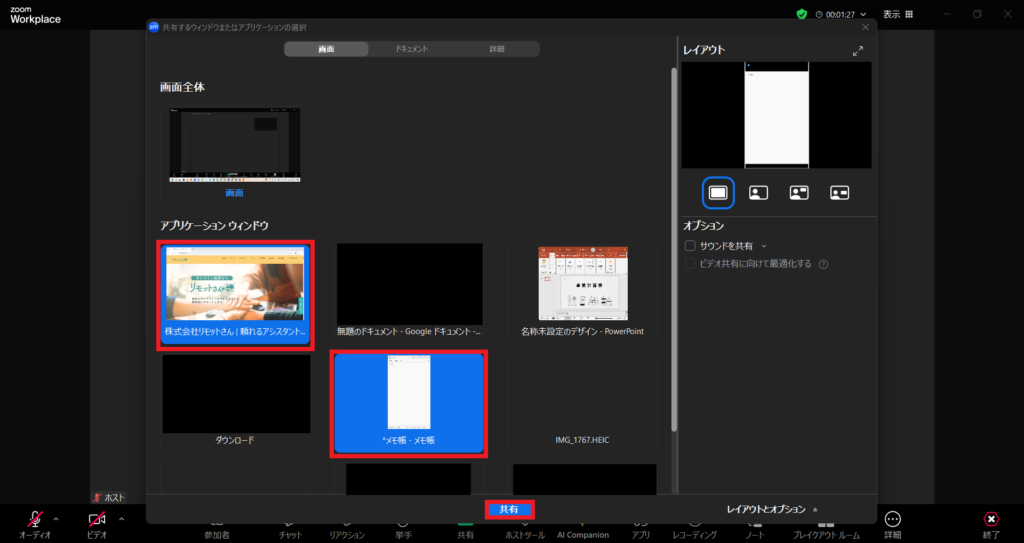Viewport: 1024px width, 543px height.
Task: Enable the サウンドを共有 checkbox
Action: click(x=690, y=245)
